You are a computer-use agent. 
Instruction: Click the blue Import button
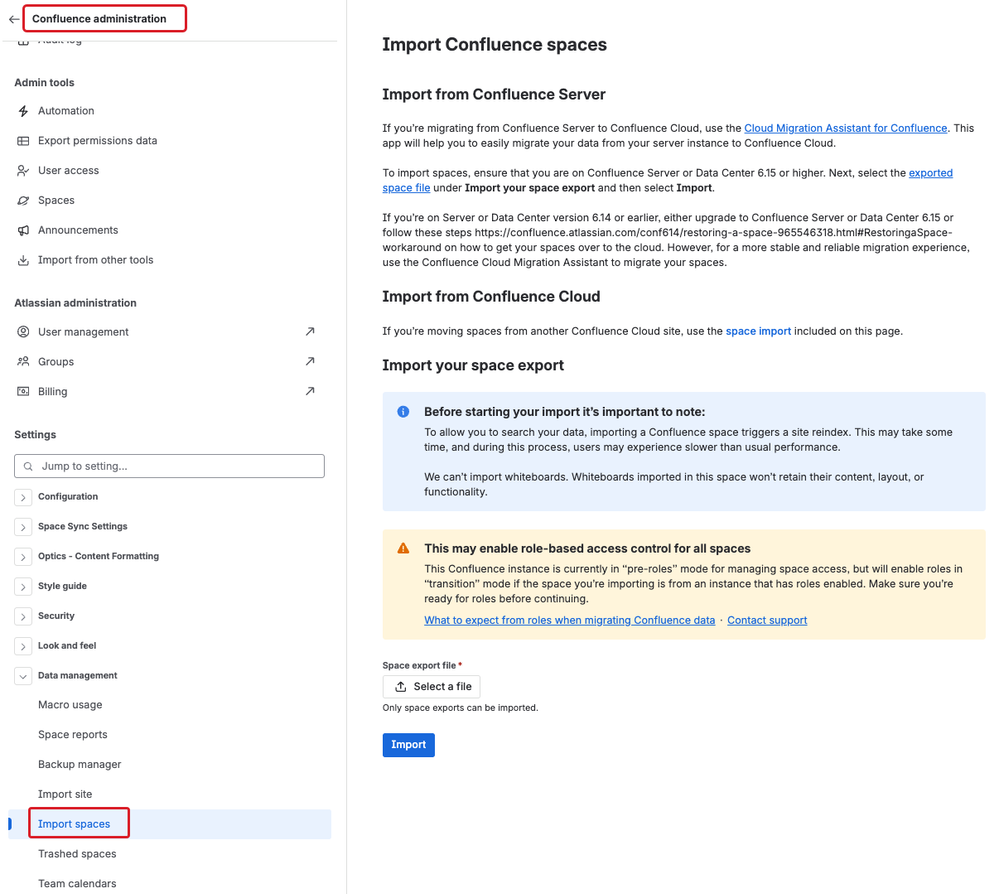coord(408,745)
